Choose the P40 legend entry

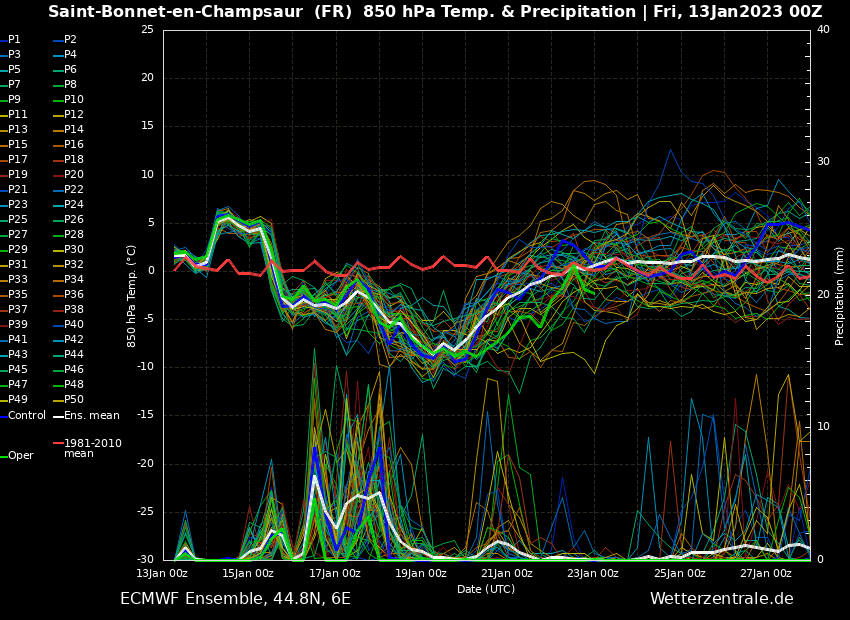click(74, 325)
